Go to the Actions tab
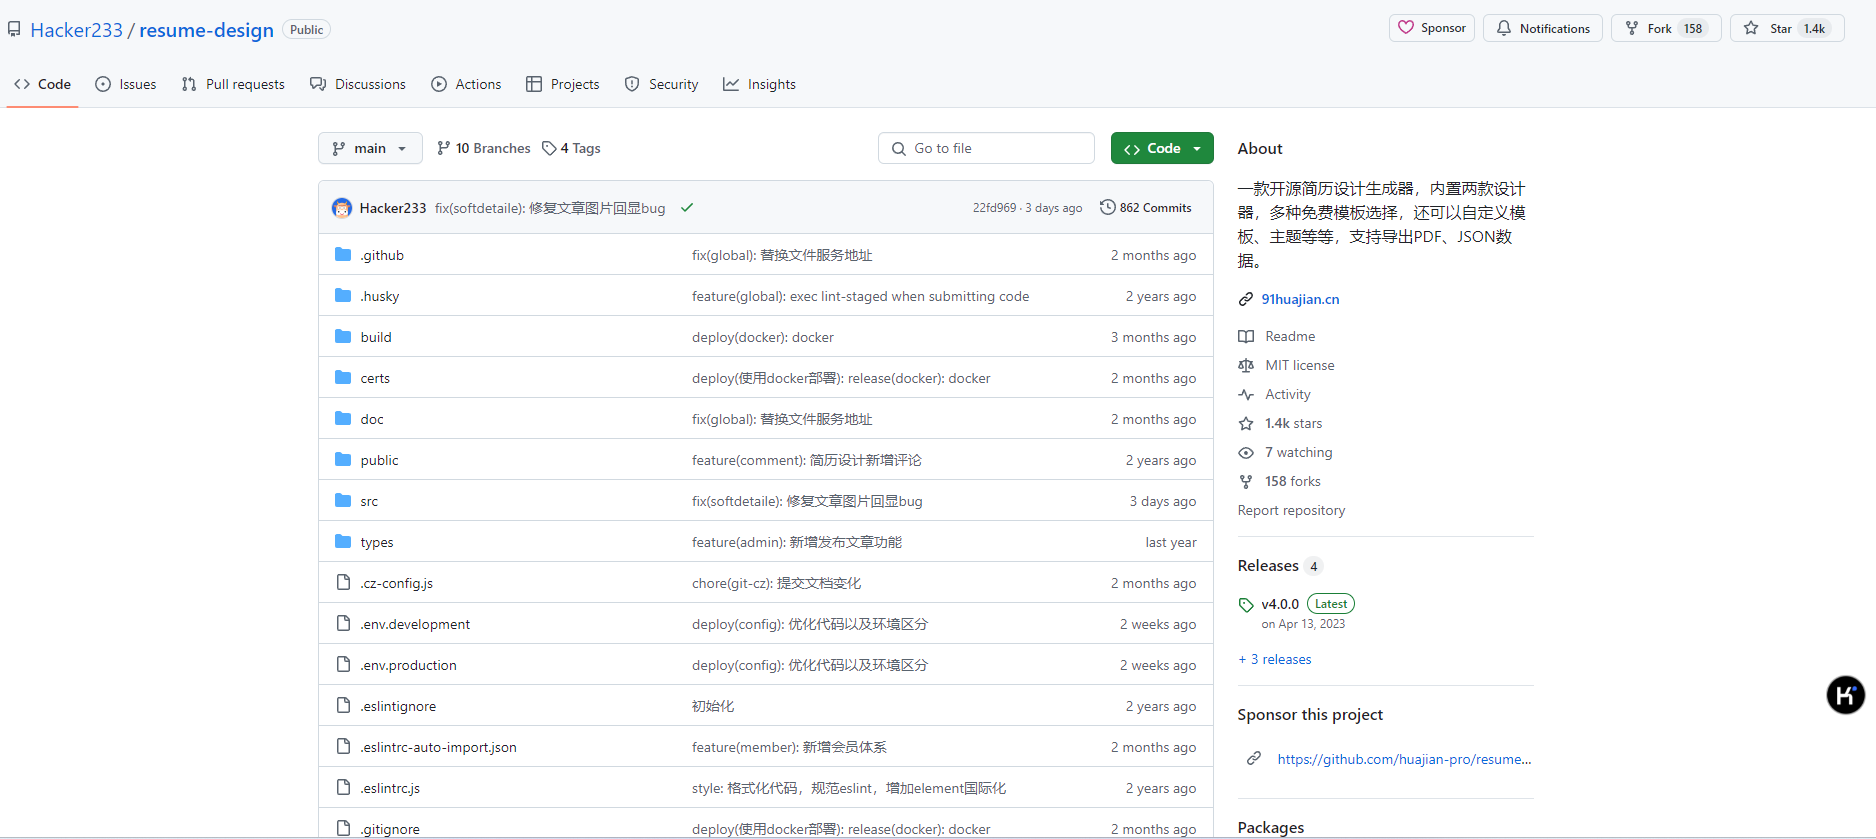1876x839 pixels. tap(466, 84)
